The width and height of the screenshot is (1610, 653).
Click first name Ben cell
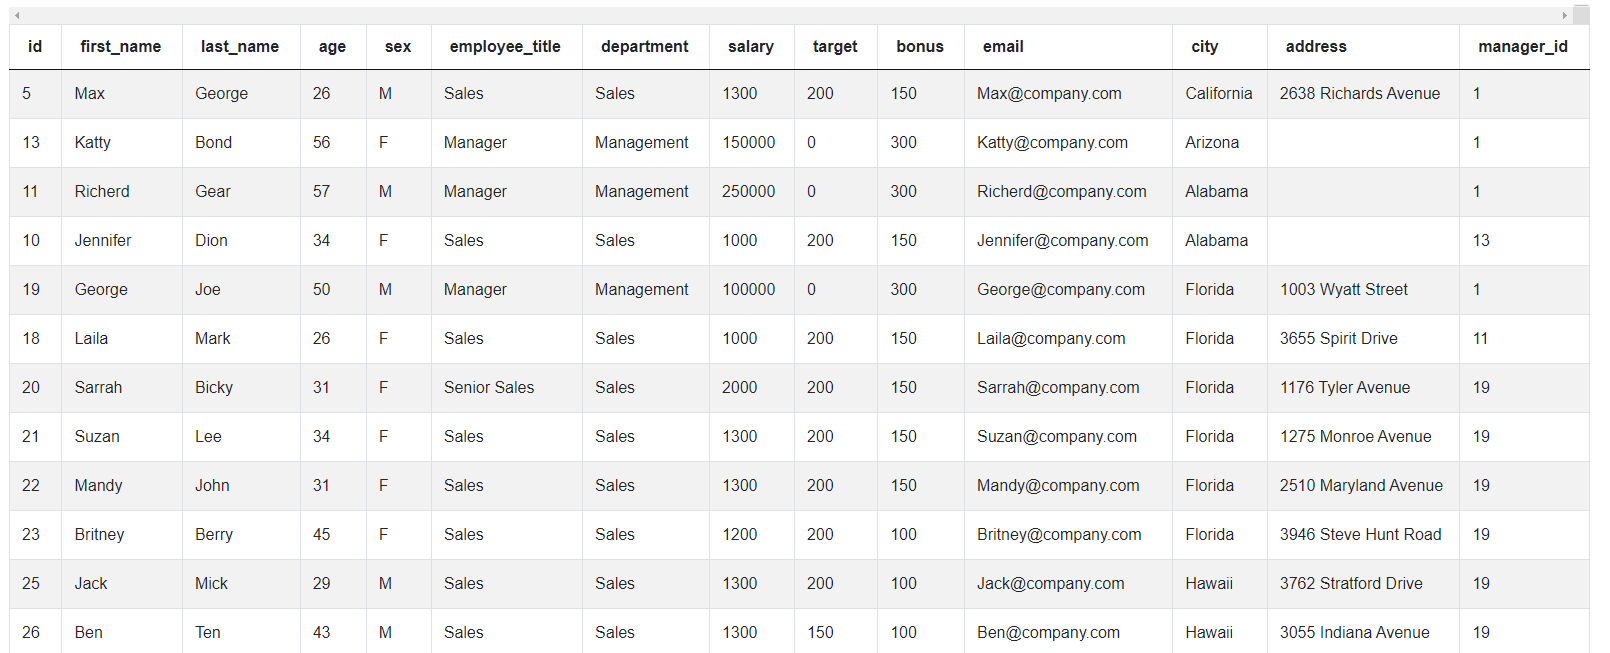click(x=122, y=631)
